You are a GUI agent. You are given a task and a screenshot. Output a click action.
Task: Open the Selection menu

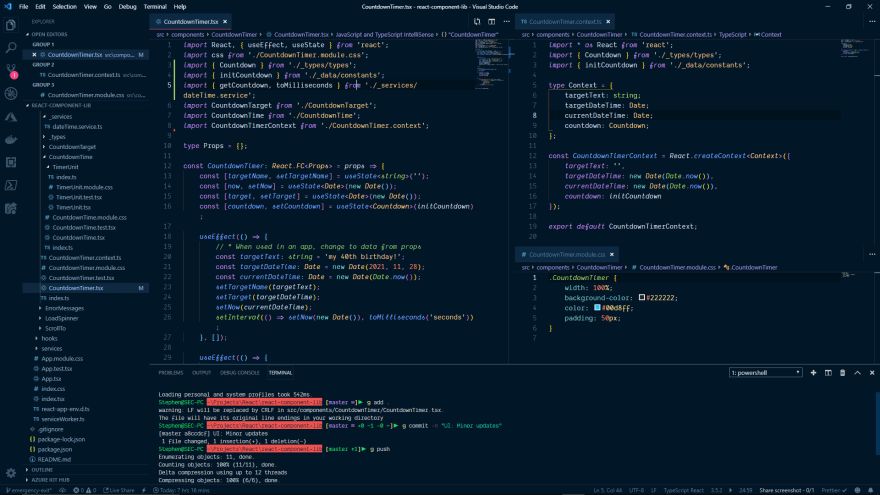coord(65,7)
